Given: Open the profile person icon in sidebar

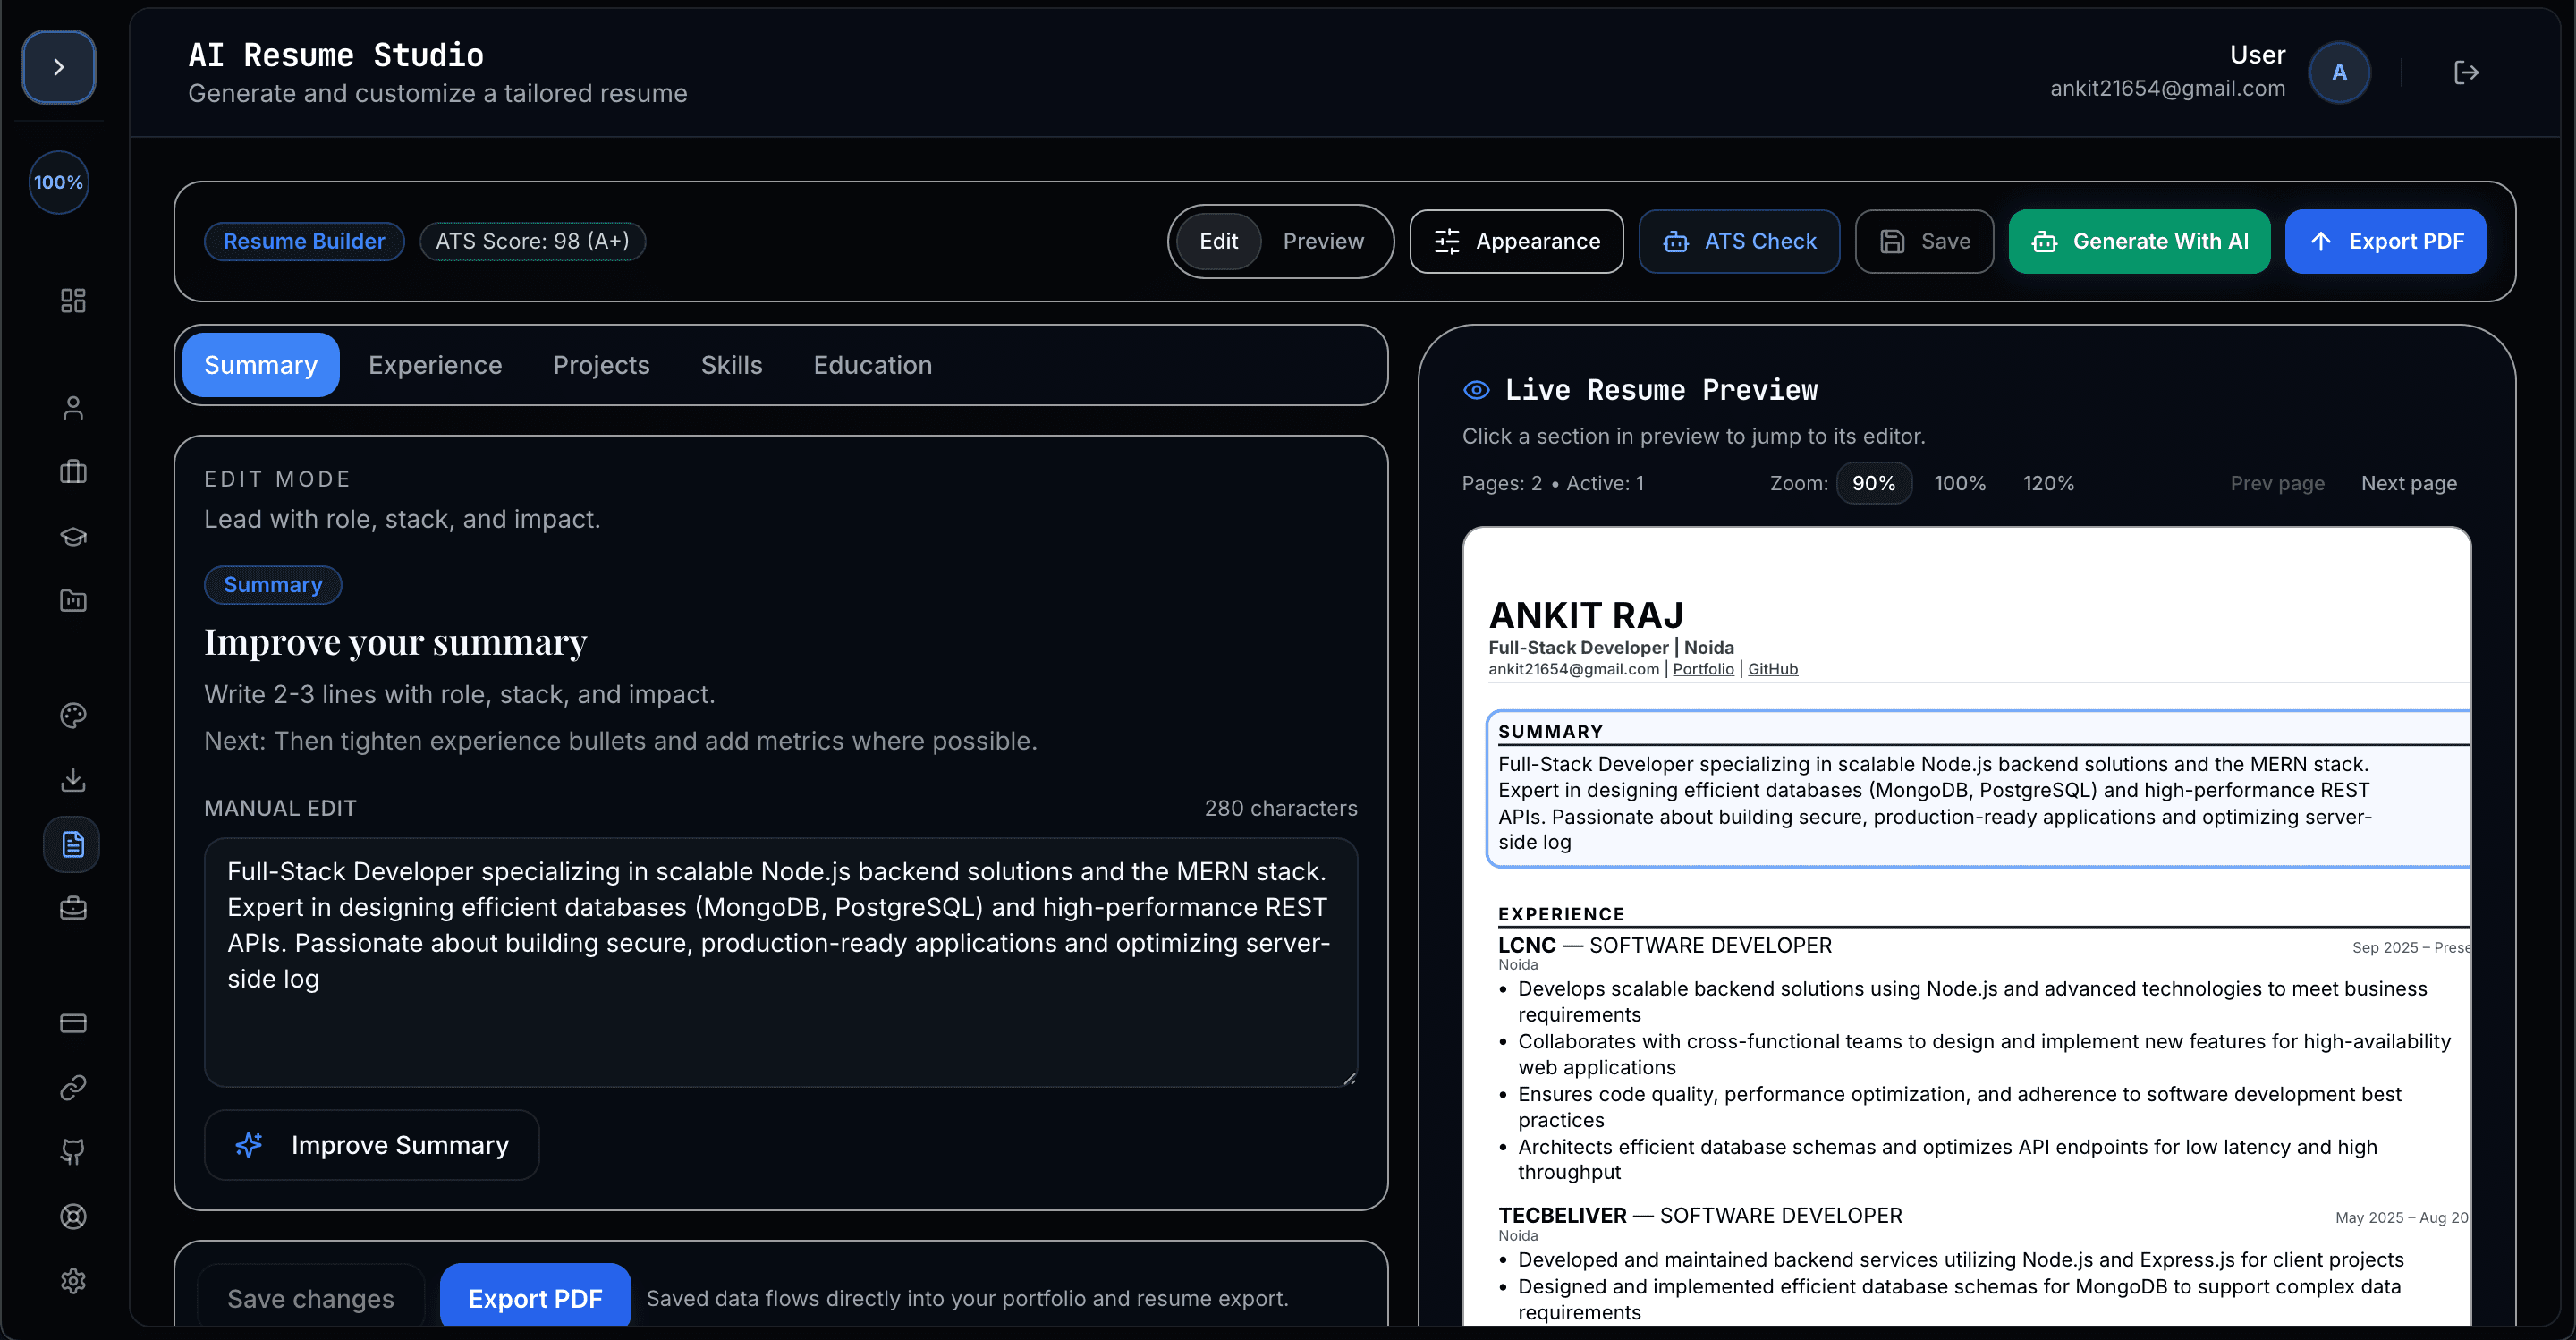Looking at the screenshot, I should tap(73, 407).
